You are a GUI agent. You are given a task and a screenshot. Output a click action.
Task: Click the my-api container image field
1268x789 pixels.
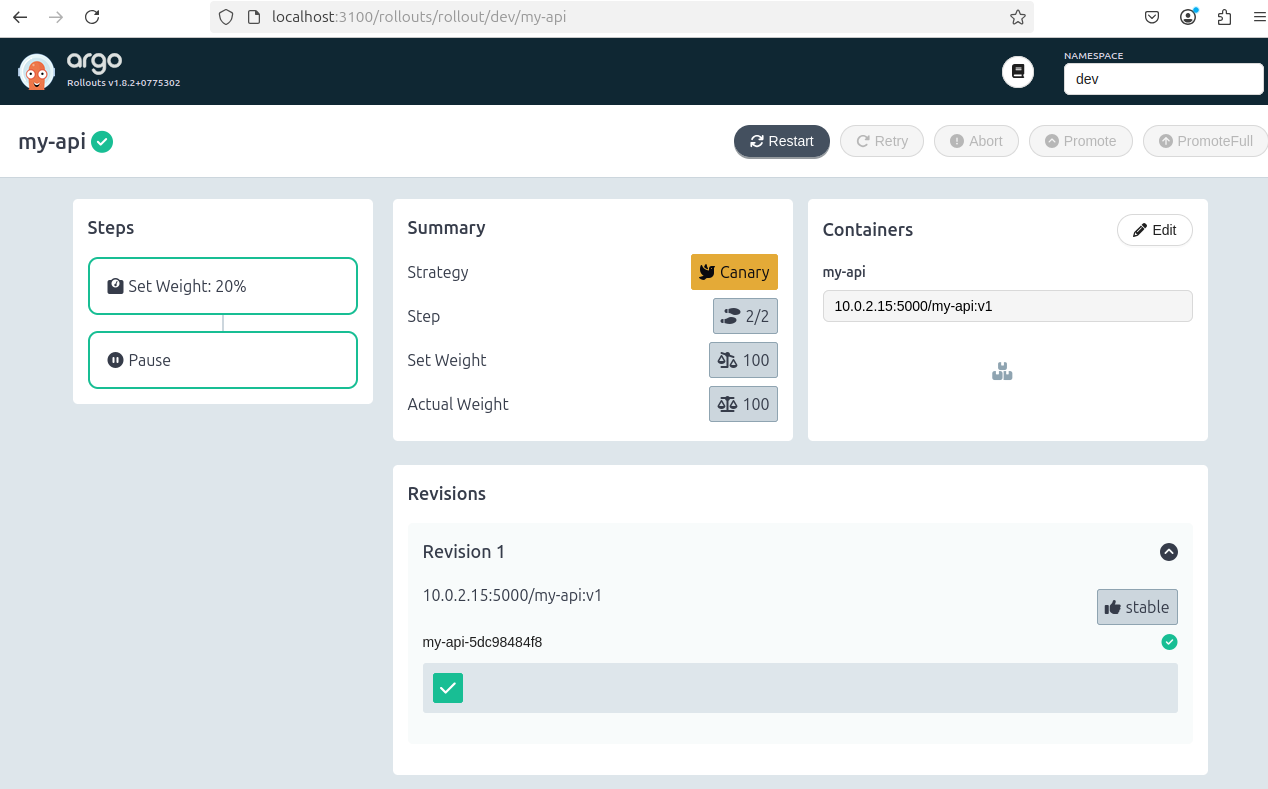click(x=1007, y=306)
